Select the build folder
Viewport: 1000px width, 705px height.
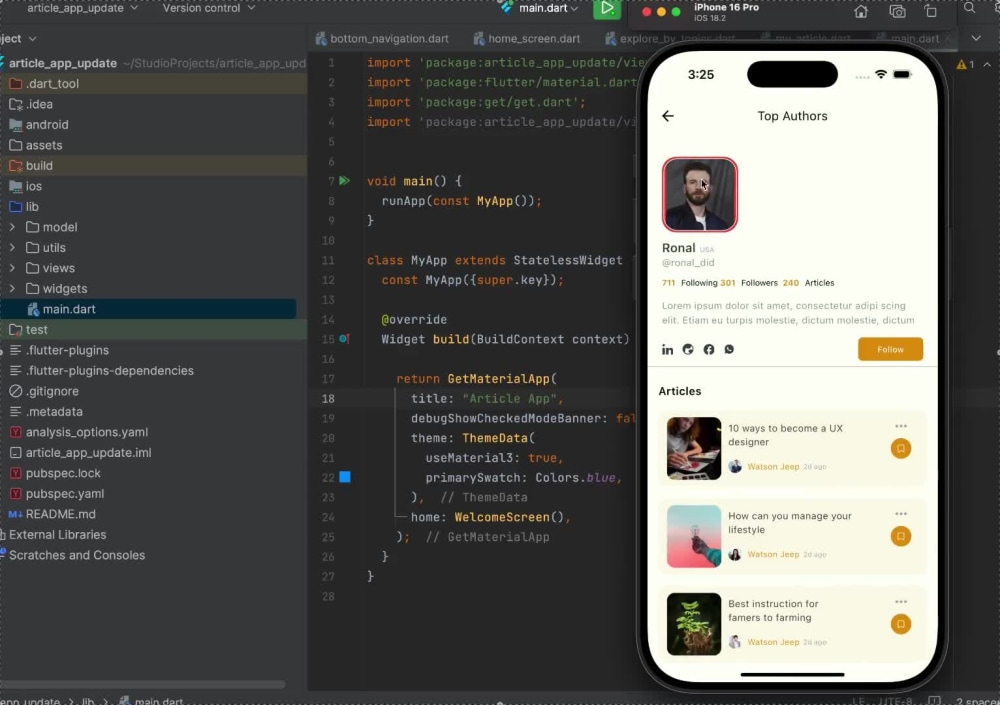[39, 166]
